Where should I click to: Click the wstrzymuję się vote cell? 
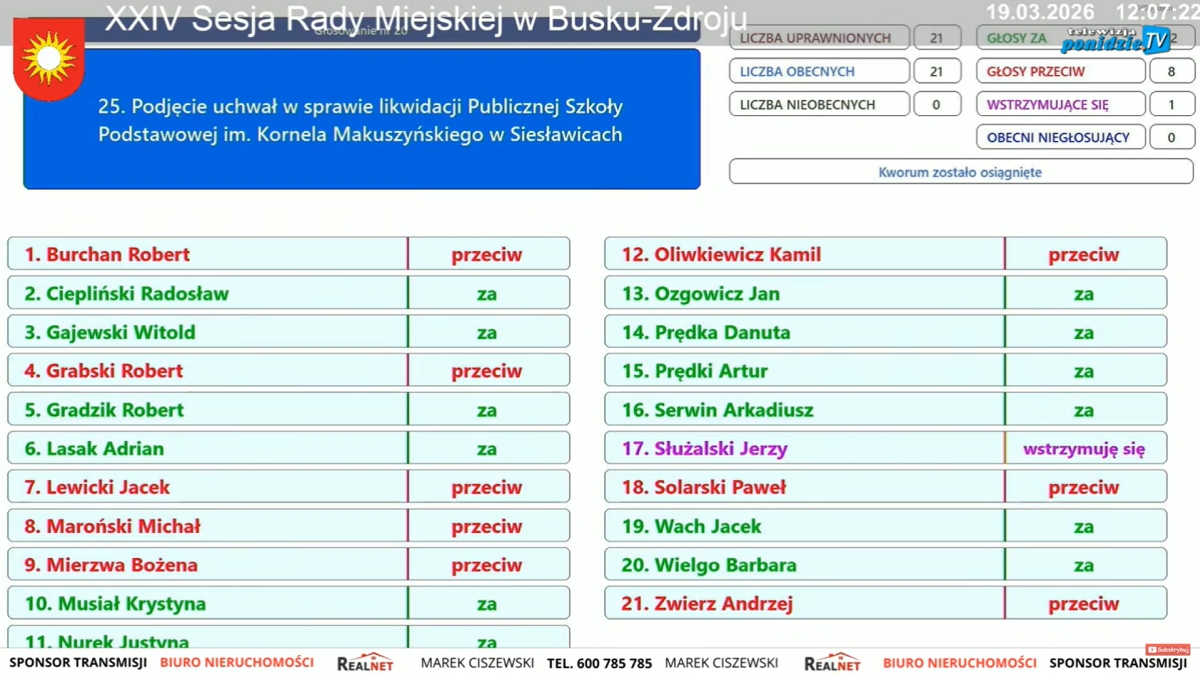pyautogui.click(x=1084, y=449)
